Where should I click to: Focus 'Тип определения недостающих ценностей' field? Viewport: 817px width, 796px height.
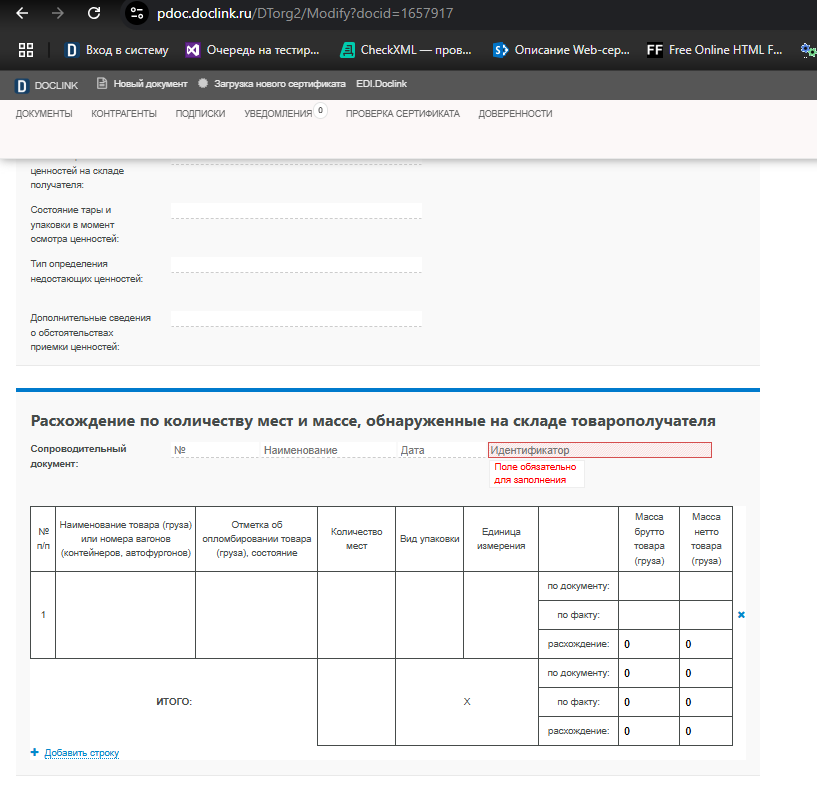[x=296, y=265]
